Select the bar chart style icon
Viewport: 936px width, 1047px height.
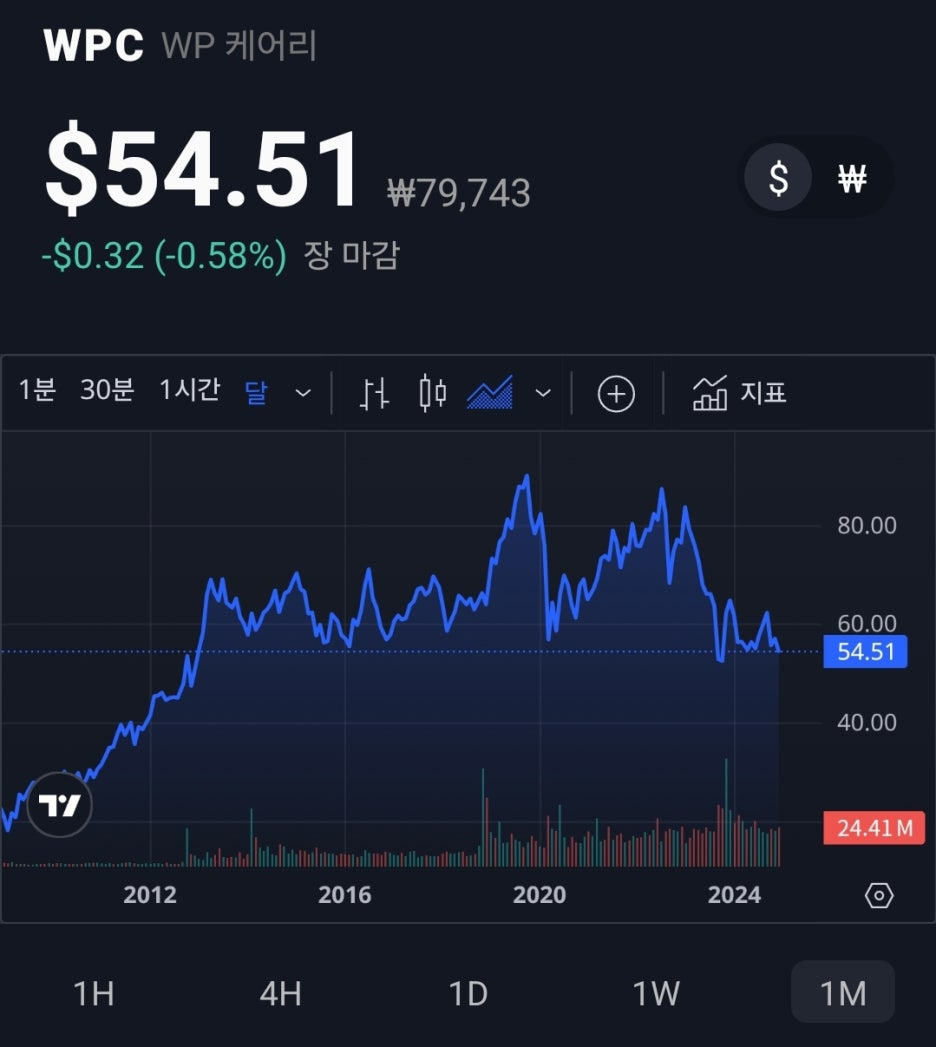point(374,393)
